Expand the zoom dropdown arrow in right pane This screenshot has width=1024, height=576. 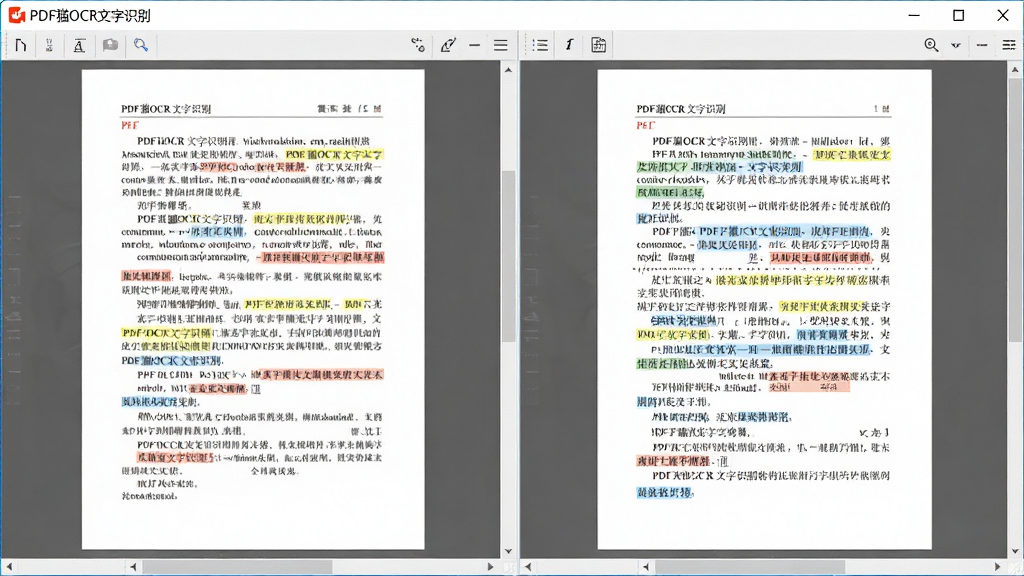click(x=955, y=45)
